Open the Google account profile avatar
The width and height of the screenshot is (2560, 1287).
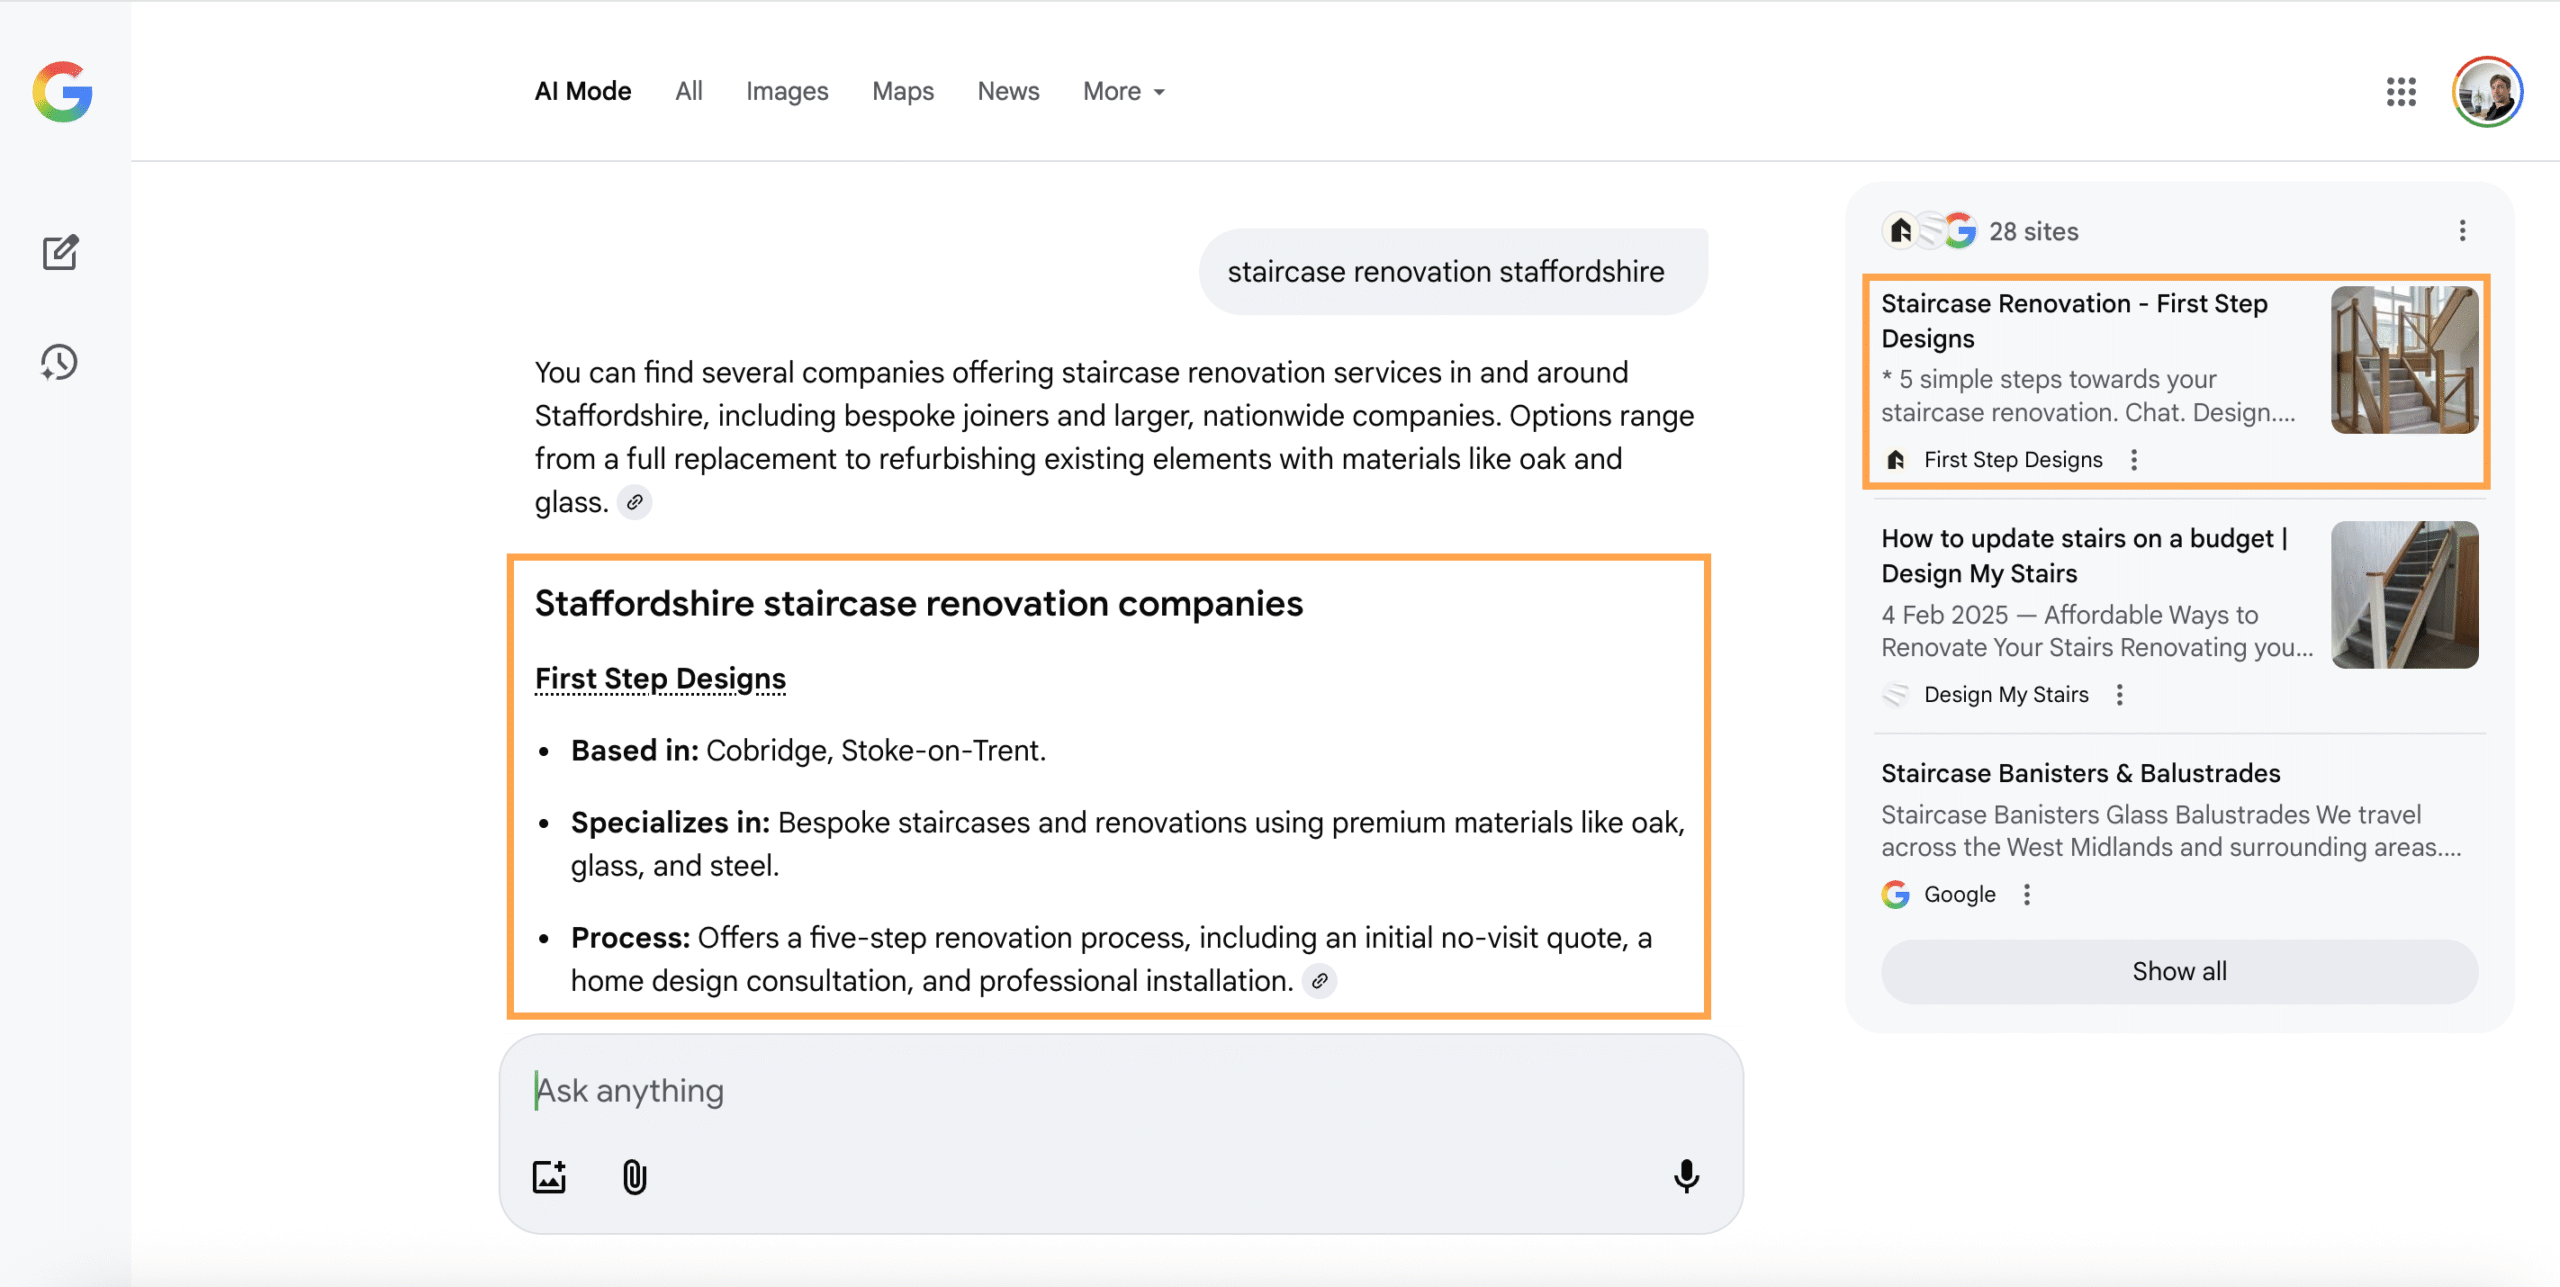2487,92
